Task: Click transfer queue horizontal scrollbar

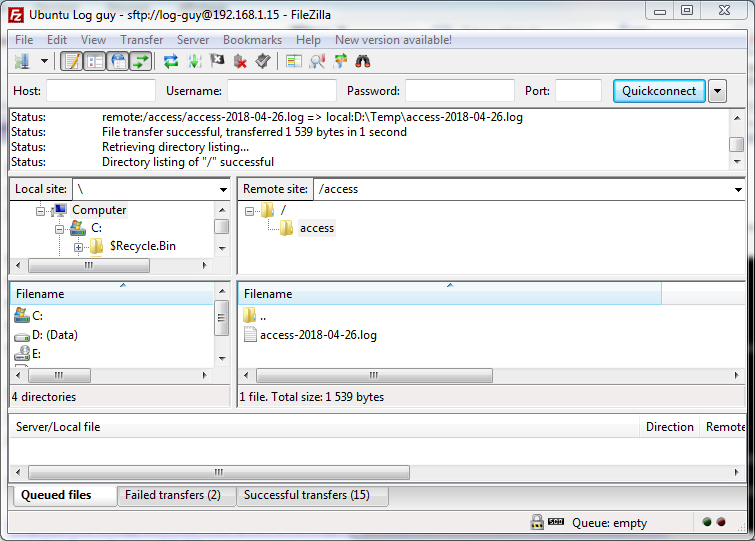Action: [219, 473]
